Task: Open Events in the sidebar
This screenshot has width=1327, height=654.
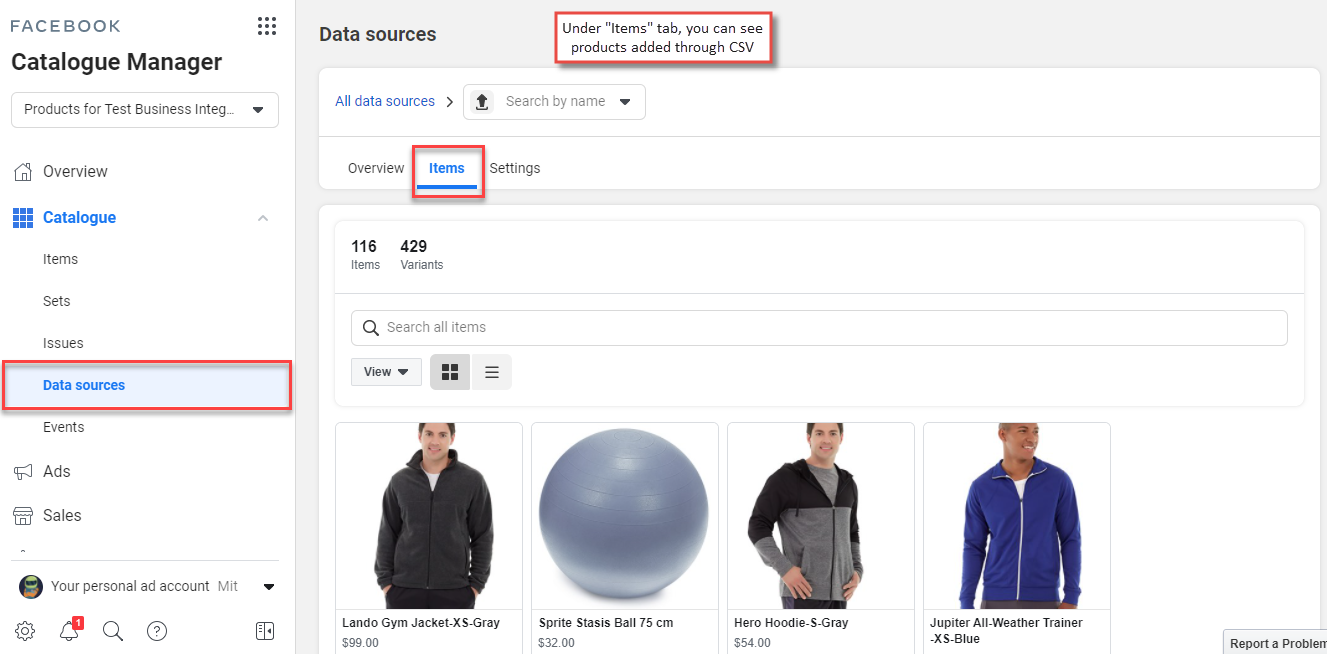Action: tap(64, 427)
